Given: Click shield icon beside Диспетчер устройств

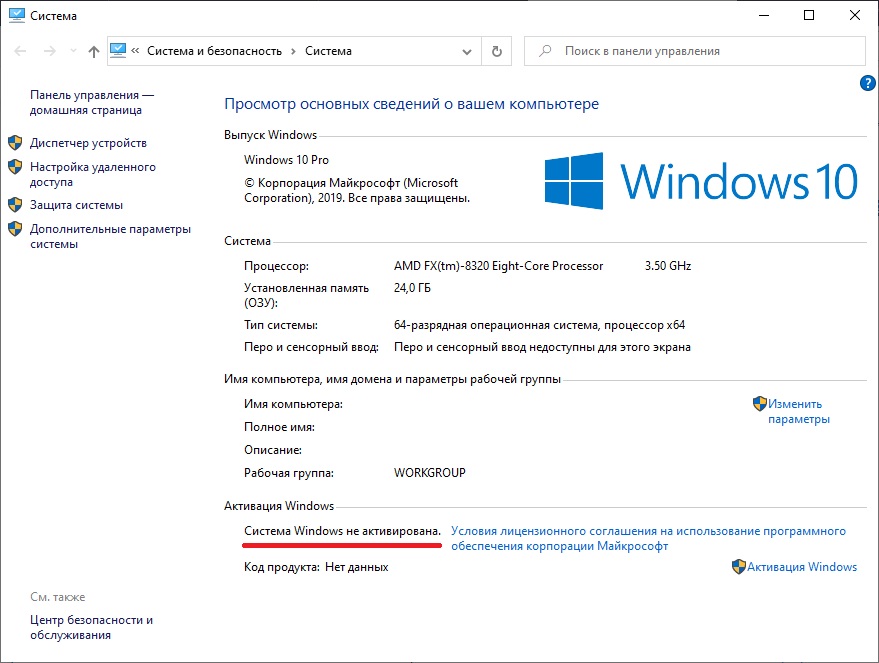Looking at the screenshot, I should tap(15, 143).
